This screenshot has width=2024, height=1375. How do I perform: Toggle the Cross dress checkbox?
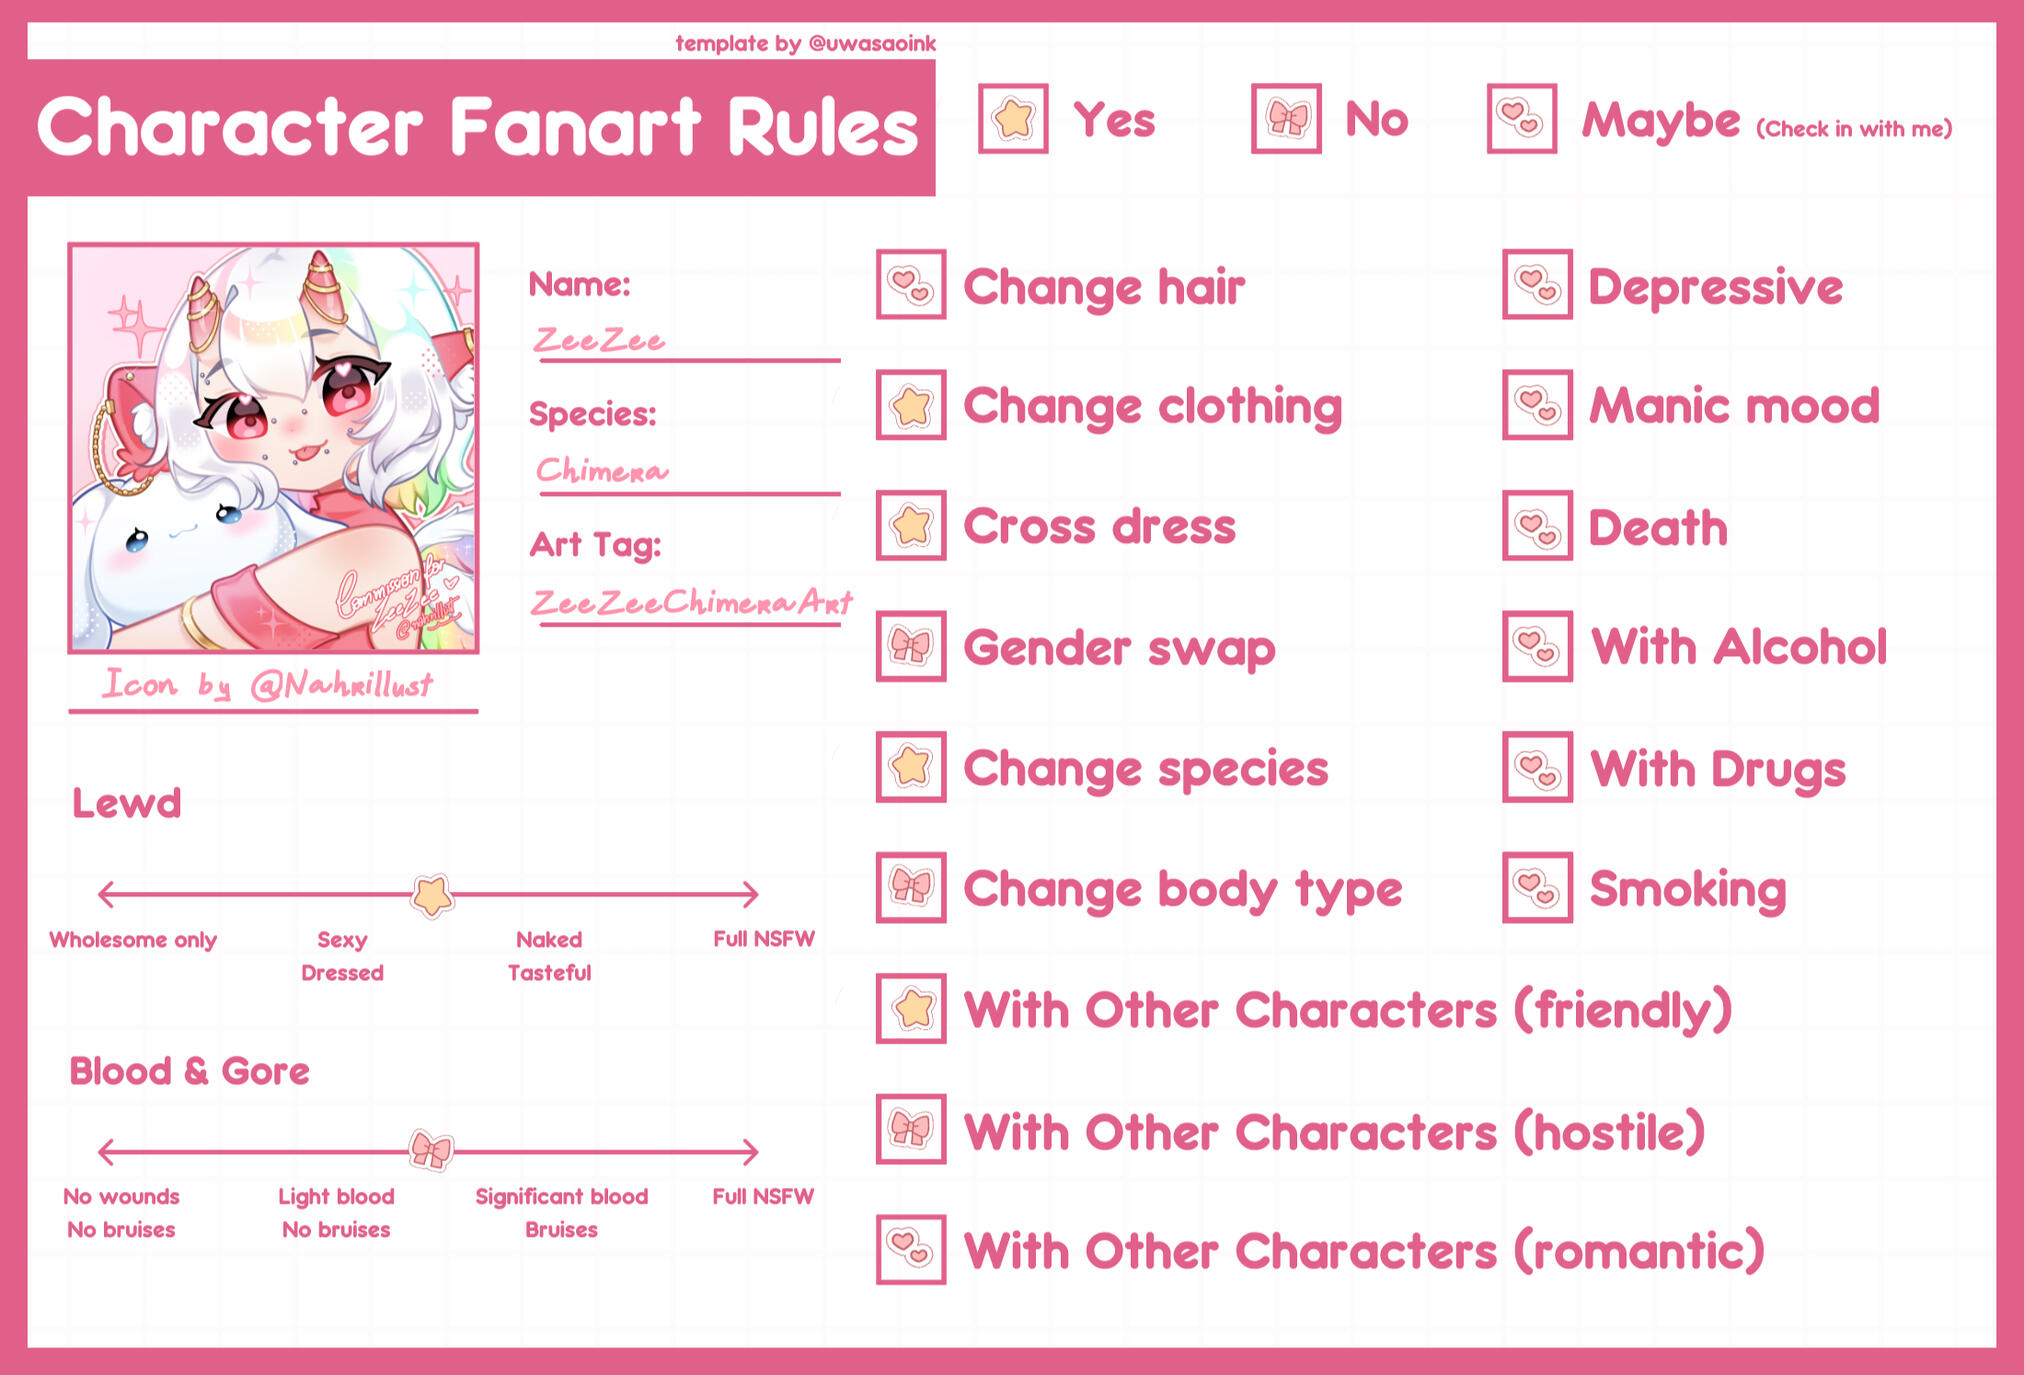click(x=911, y=525)
